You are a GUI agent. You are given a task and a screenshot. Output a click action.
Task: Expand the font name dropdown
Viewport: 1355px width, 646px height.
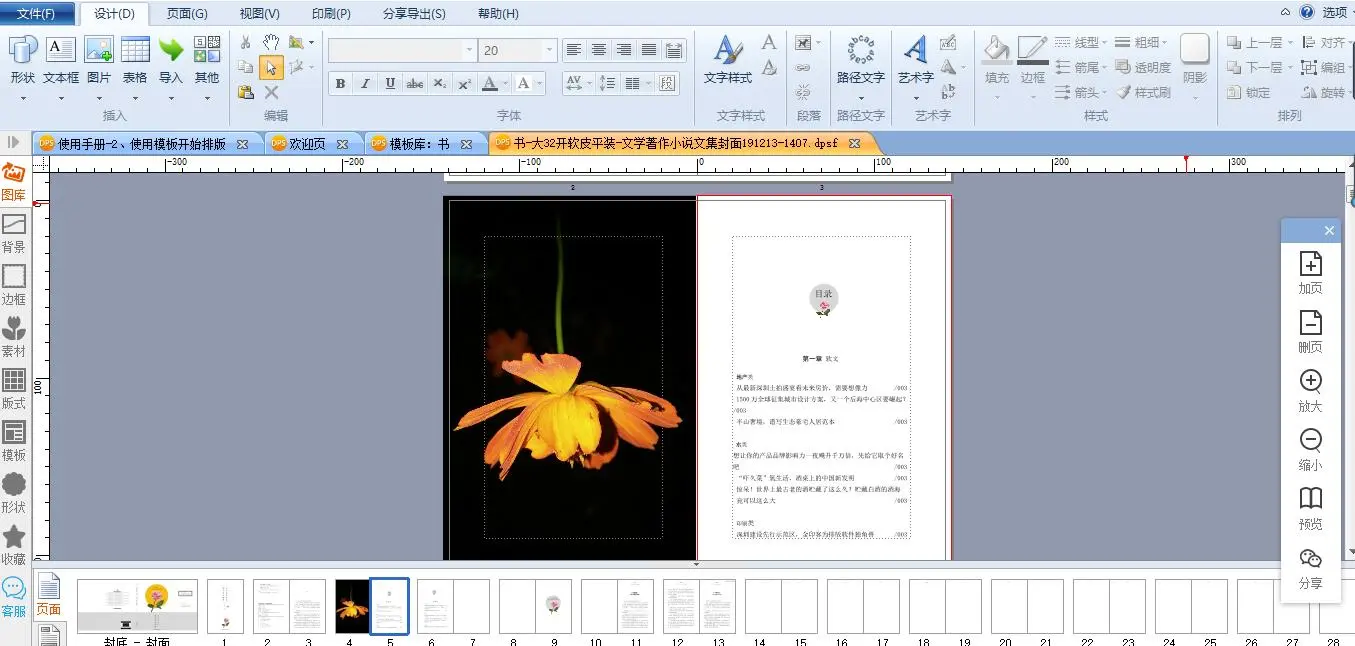[x=469, y=50]
